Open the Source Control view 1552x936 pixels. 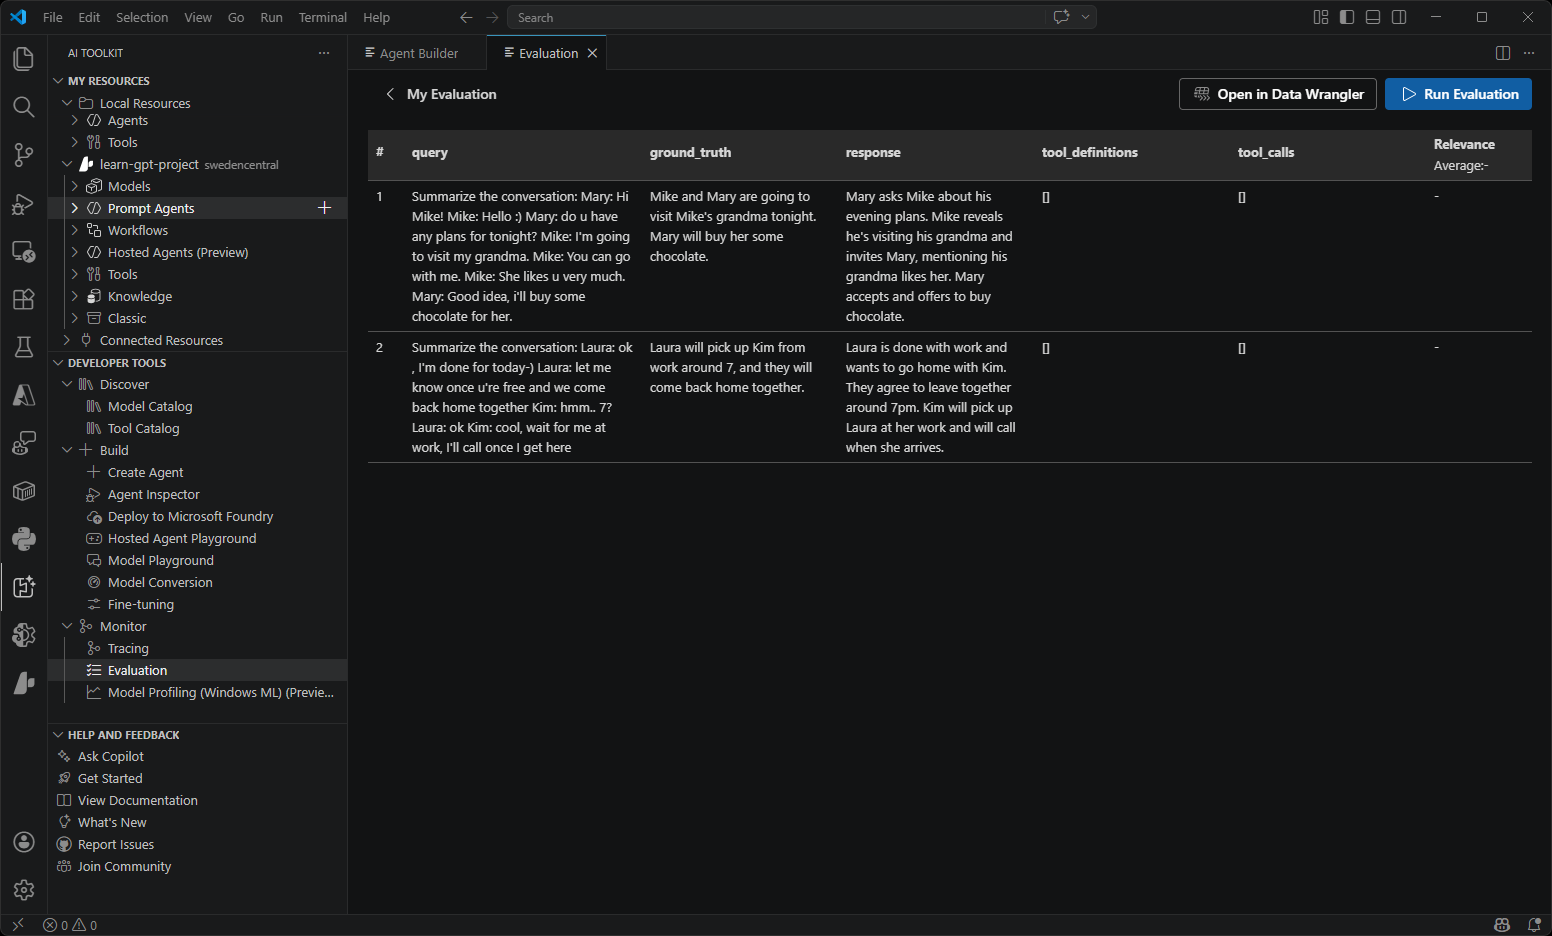(x=24, y=155)
